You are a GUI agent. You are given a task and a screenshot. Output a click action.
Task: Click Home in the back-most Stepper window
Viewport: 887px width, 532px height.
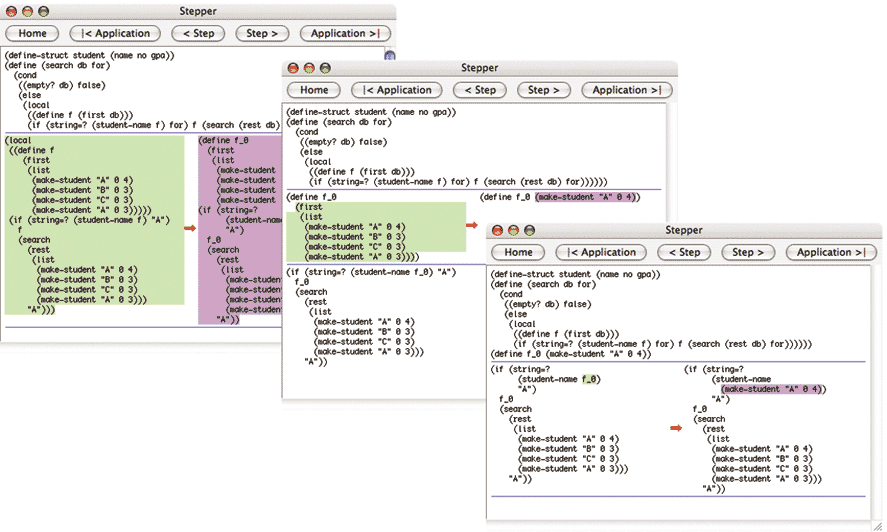pyautogui.click(x=32, y=33)
